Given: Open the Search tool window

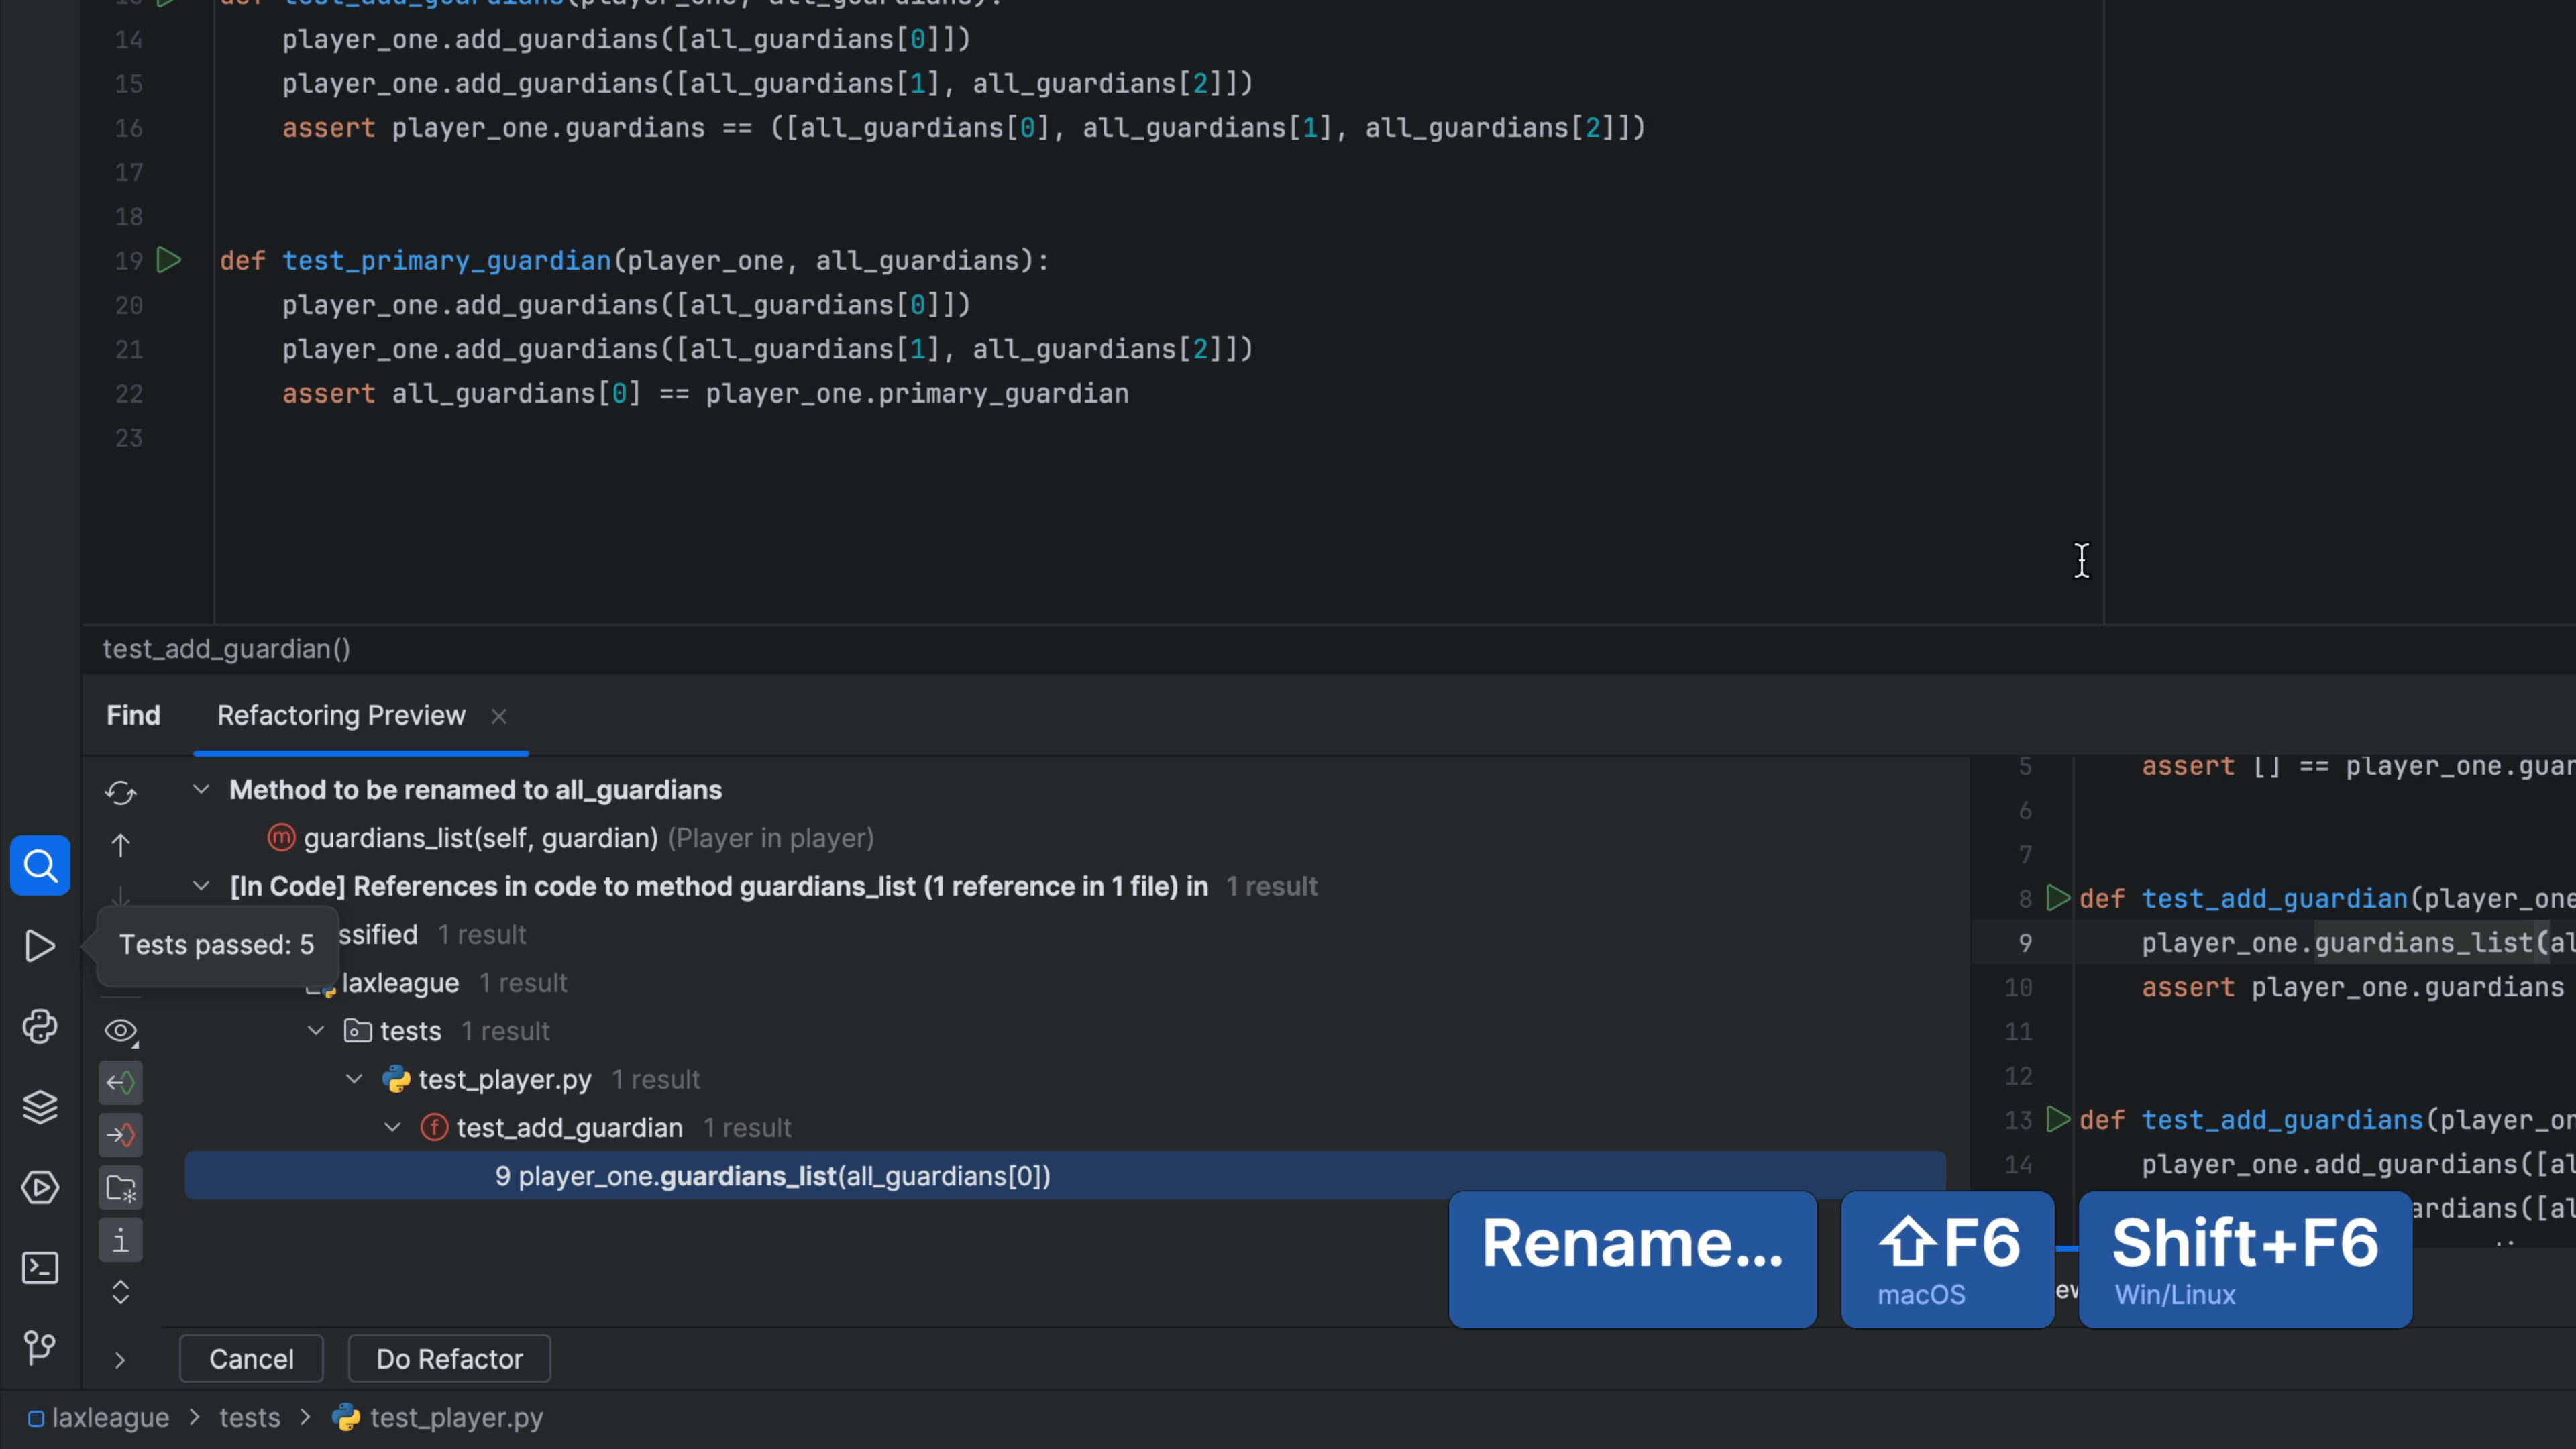Looking at the screenshot, I should [40, 865].
